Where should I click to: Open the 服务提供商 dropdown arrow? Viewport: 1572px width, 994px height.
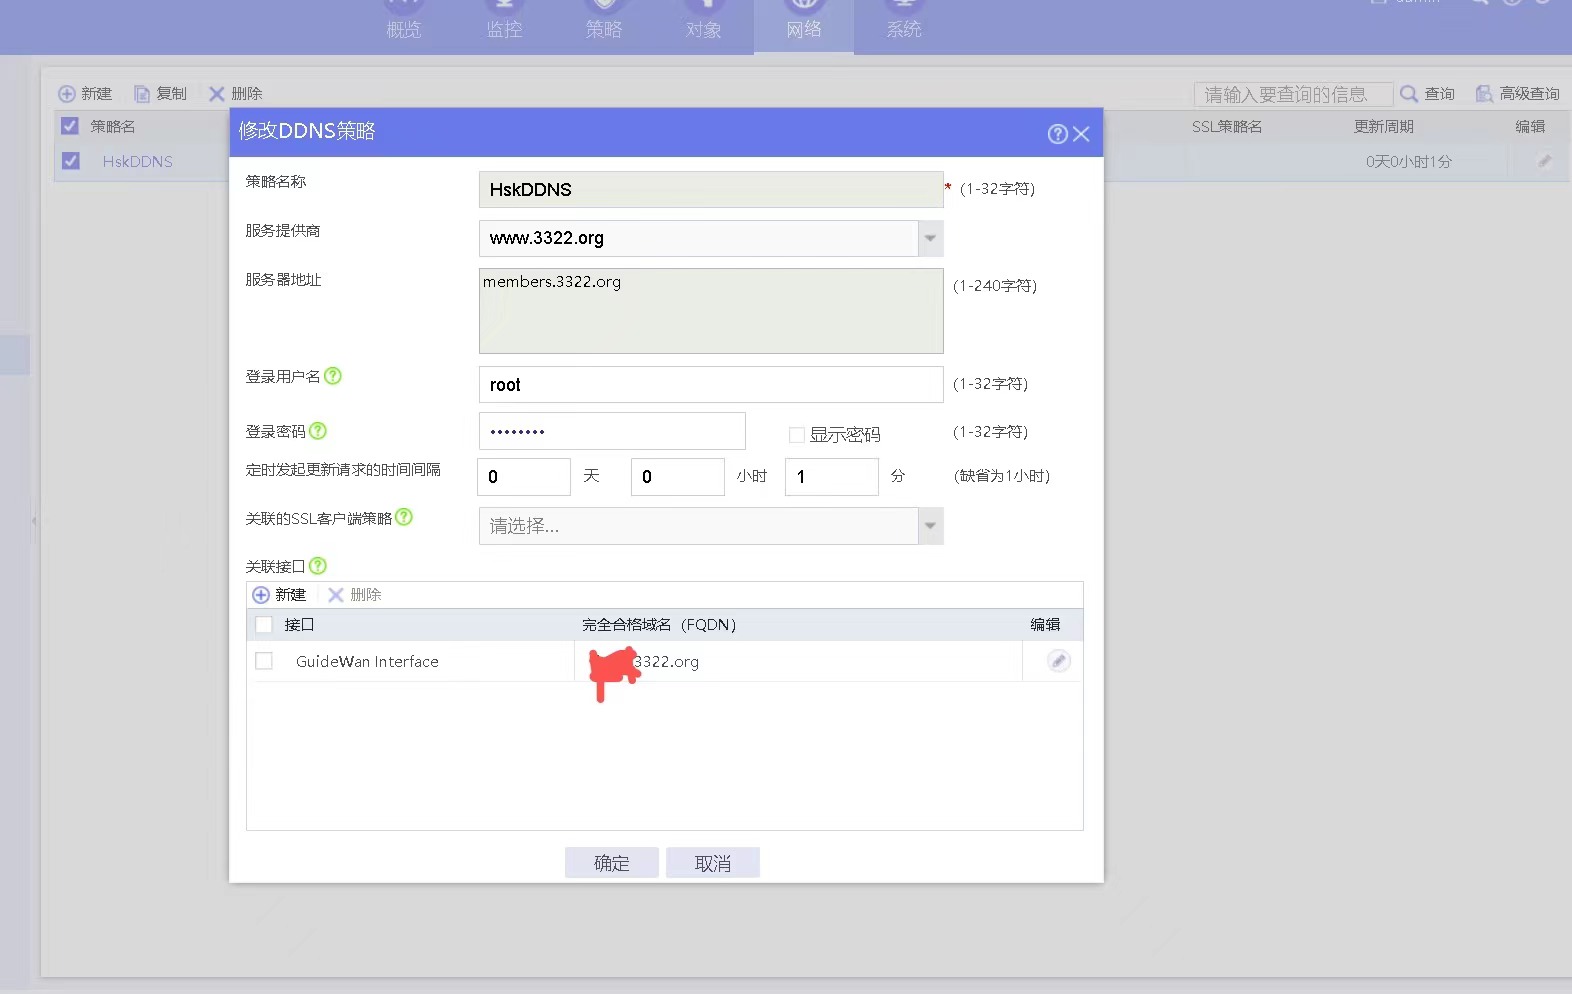[x=930, y=238]
